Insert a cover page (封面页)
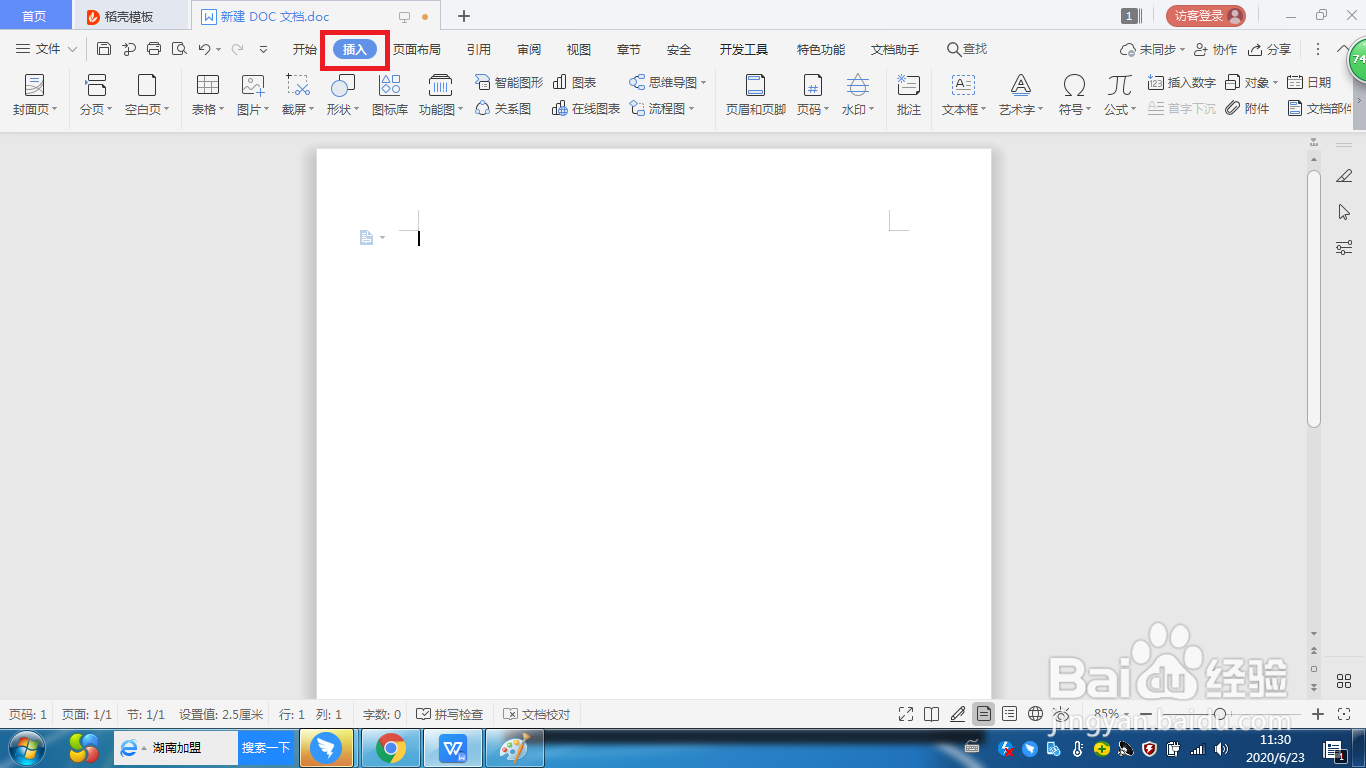 point(35,95)
